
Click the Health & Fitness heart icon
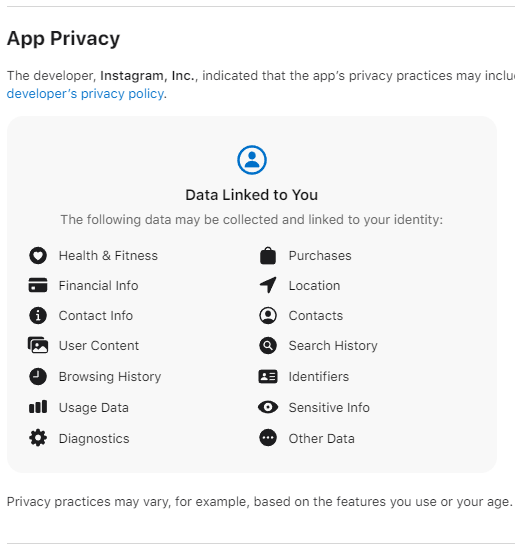(x=38, y=256)
